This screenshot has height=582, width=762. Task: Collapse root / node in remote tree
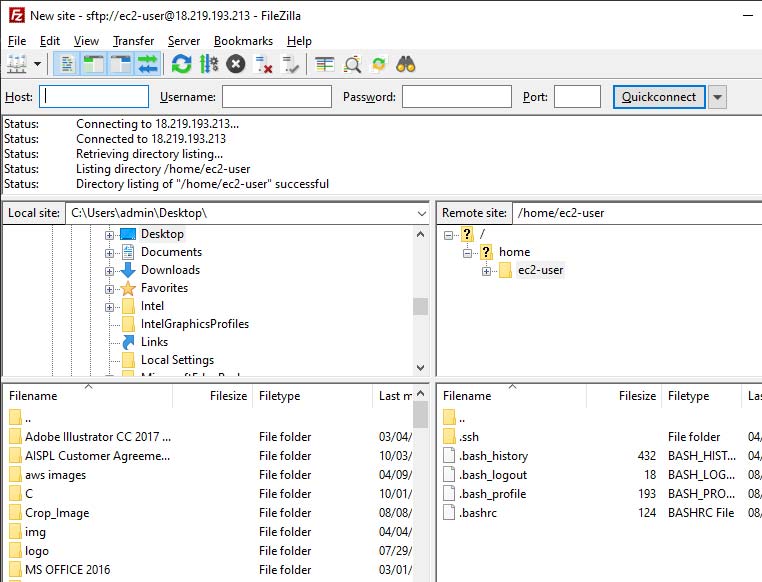(x=449, y=235)
